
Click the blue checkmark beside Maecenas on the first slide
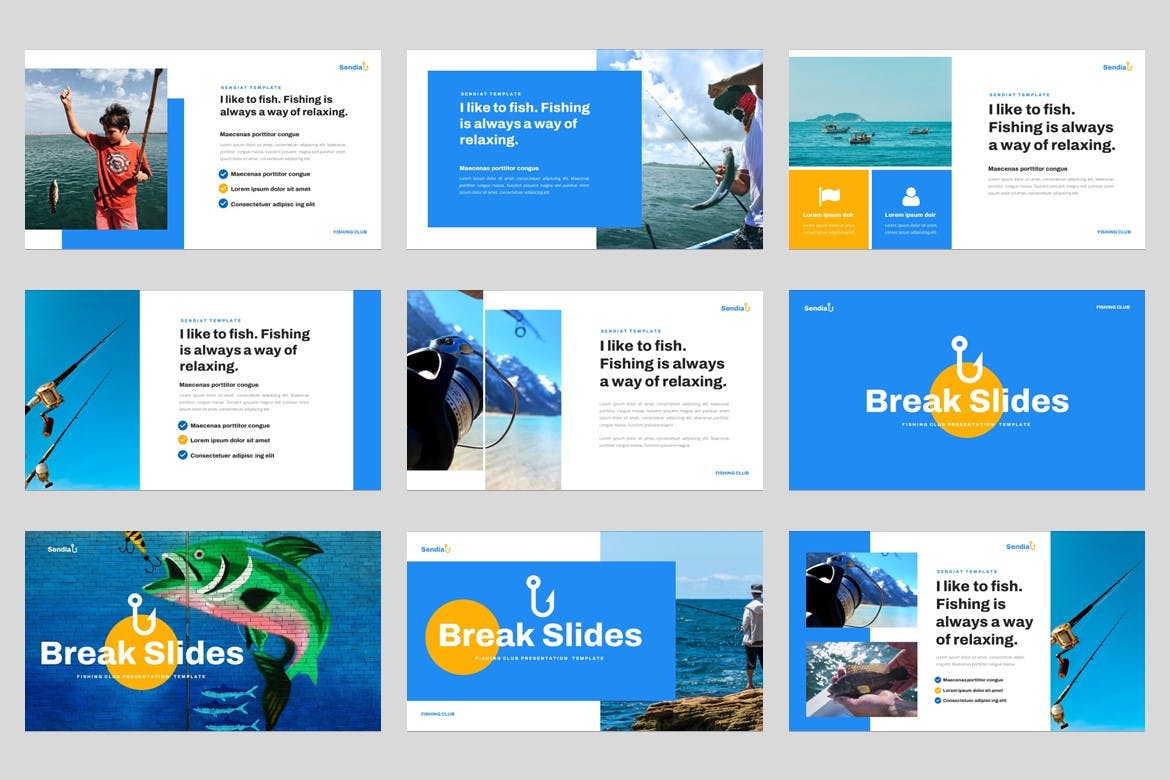(223, 174)
